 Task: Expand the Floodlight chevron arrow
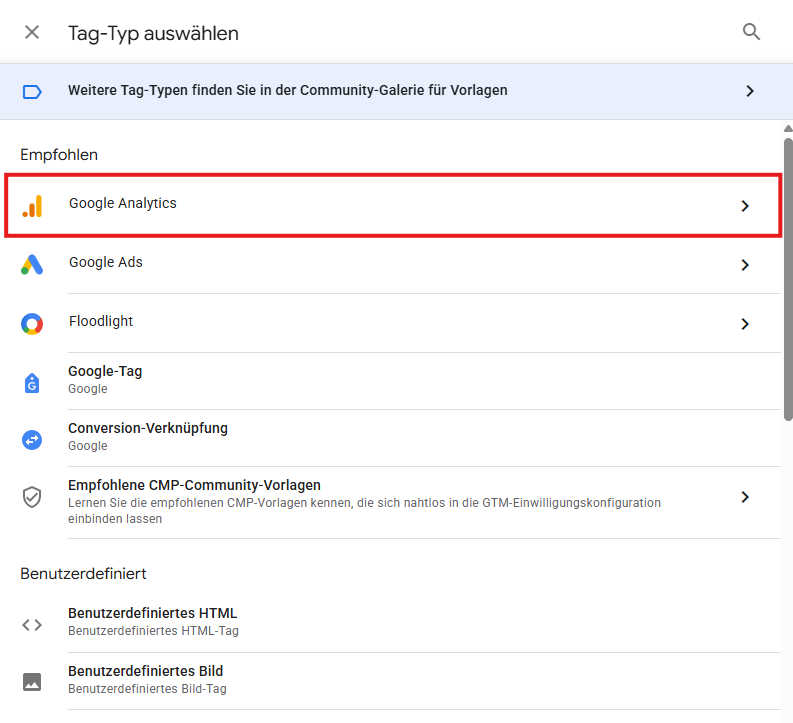(x=745, y=324)
